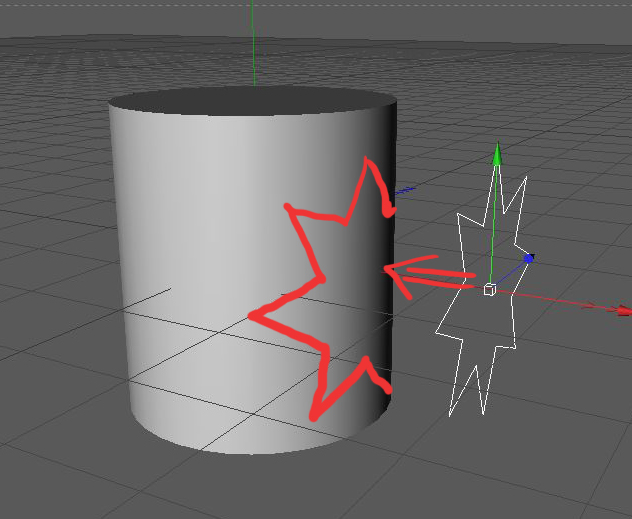Grab the green Y-axis arrow of the gizmo

(497, 154)
